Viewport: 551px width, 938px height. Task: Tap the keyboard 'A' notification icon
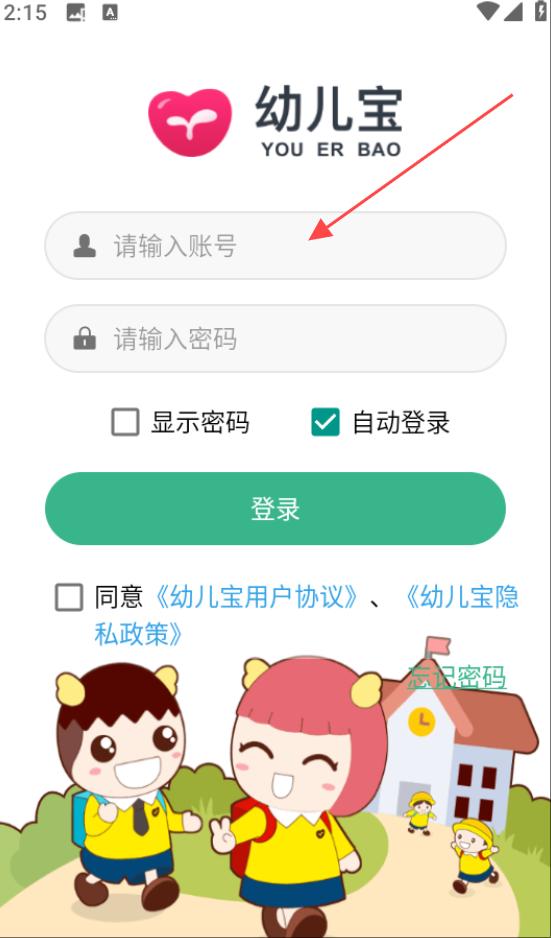click(x=110, y=12)
